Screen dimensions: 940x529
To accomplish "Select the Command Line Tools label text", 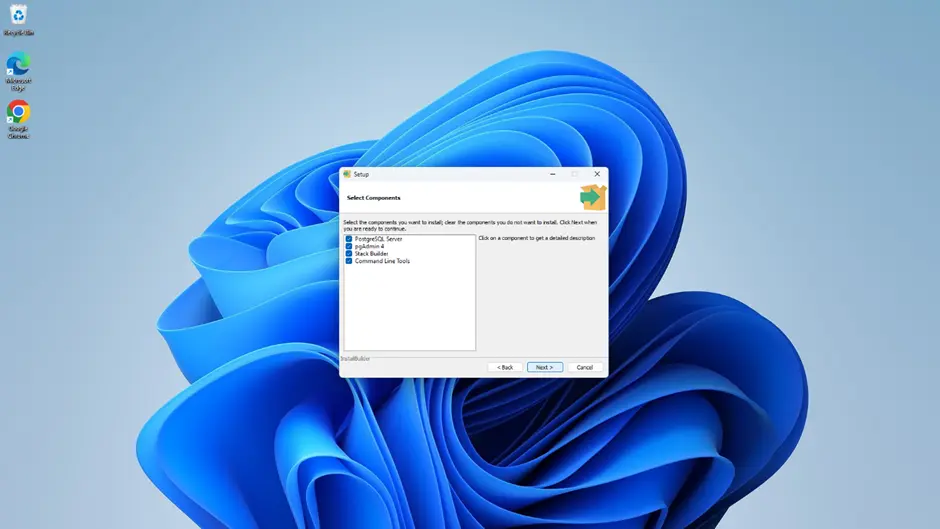I will click(x=382, y=261).
